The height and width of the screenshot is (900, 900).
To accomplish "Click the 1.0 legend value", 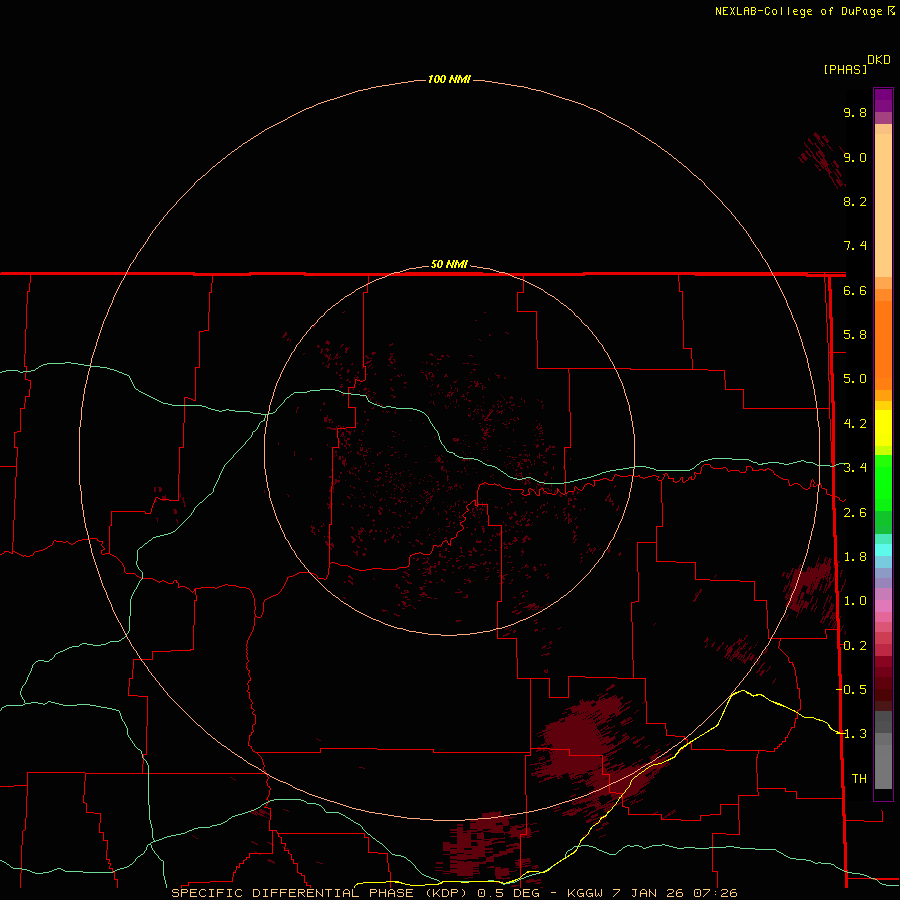I will tap(855, 601).
